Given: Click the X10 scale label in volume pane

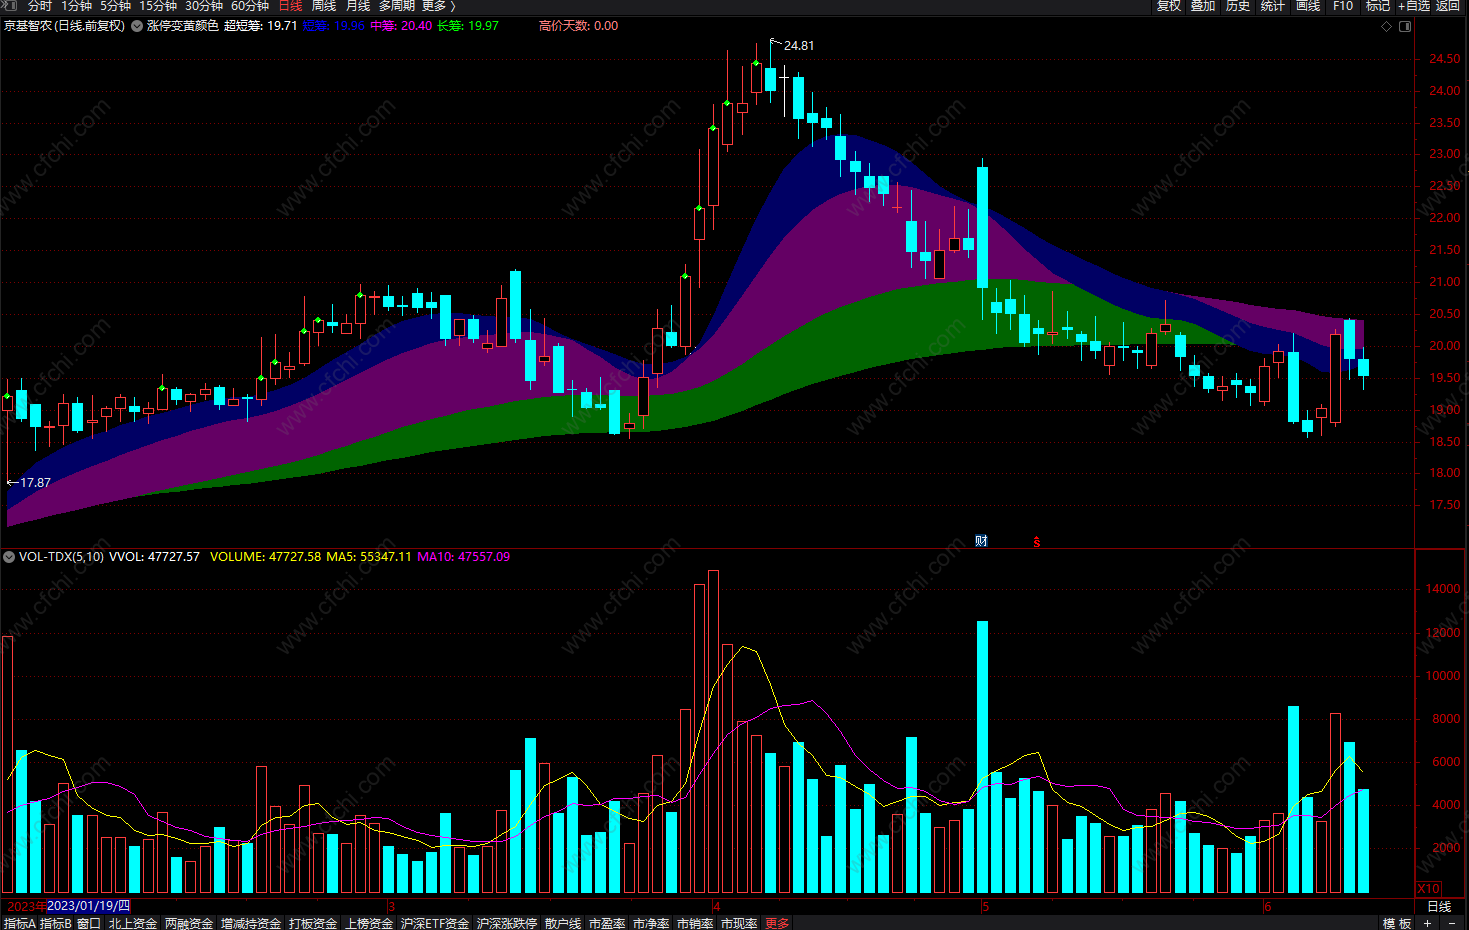Looking at the screenshot, I should (1428, 888).
